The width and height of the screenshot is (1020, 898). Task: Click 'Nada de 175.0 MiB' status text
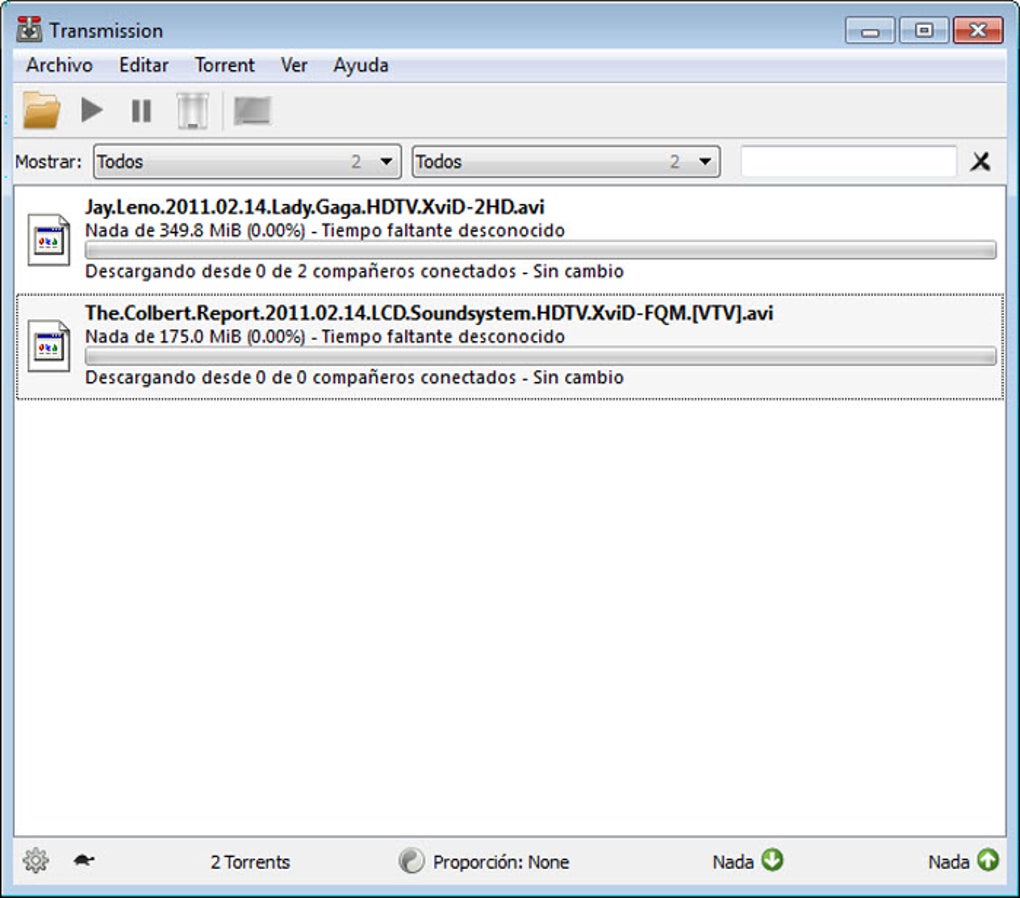pyautogui.click(x=325, y=336)
